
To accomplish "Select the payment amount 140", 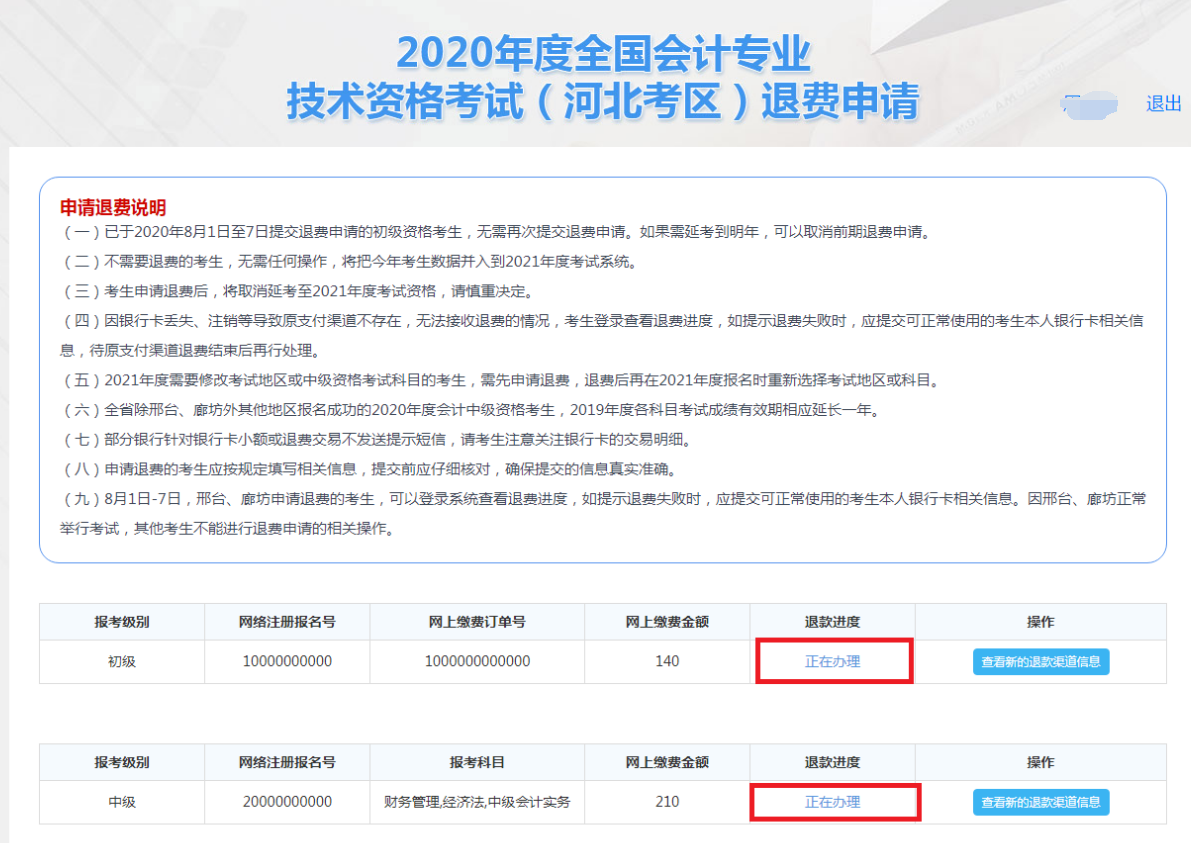I will pyautogui.click(x=667, y=661).
